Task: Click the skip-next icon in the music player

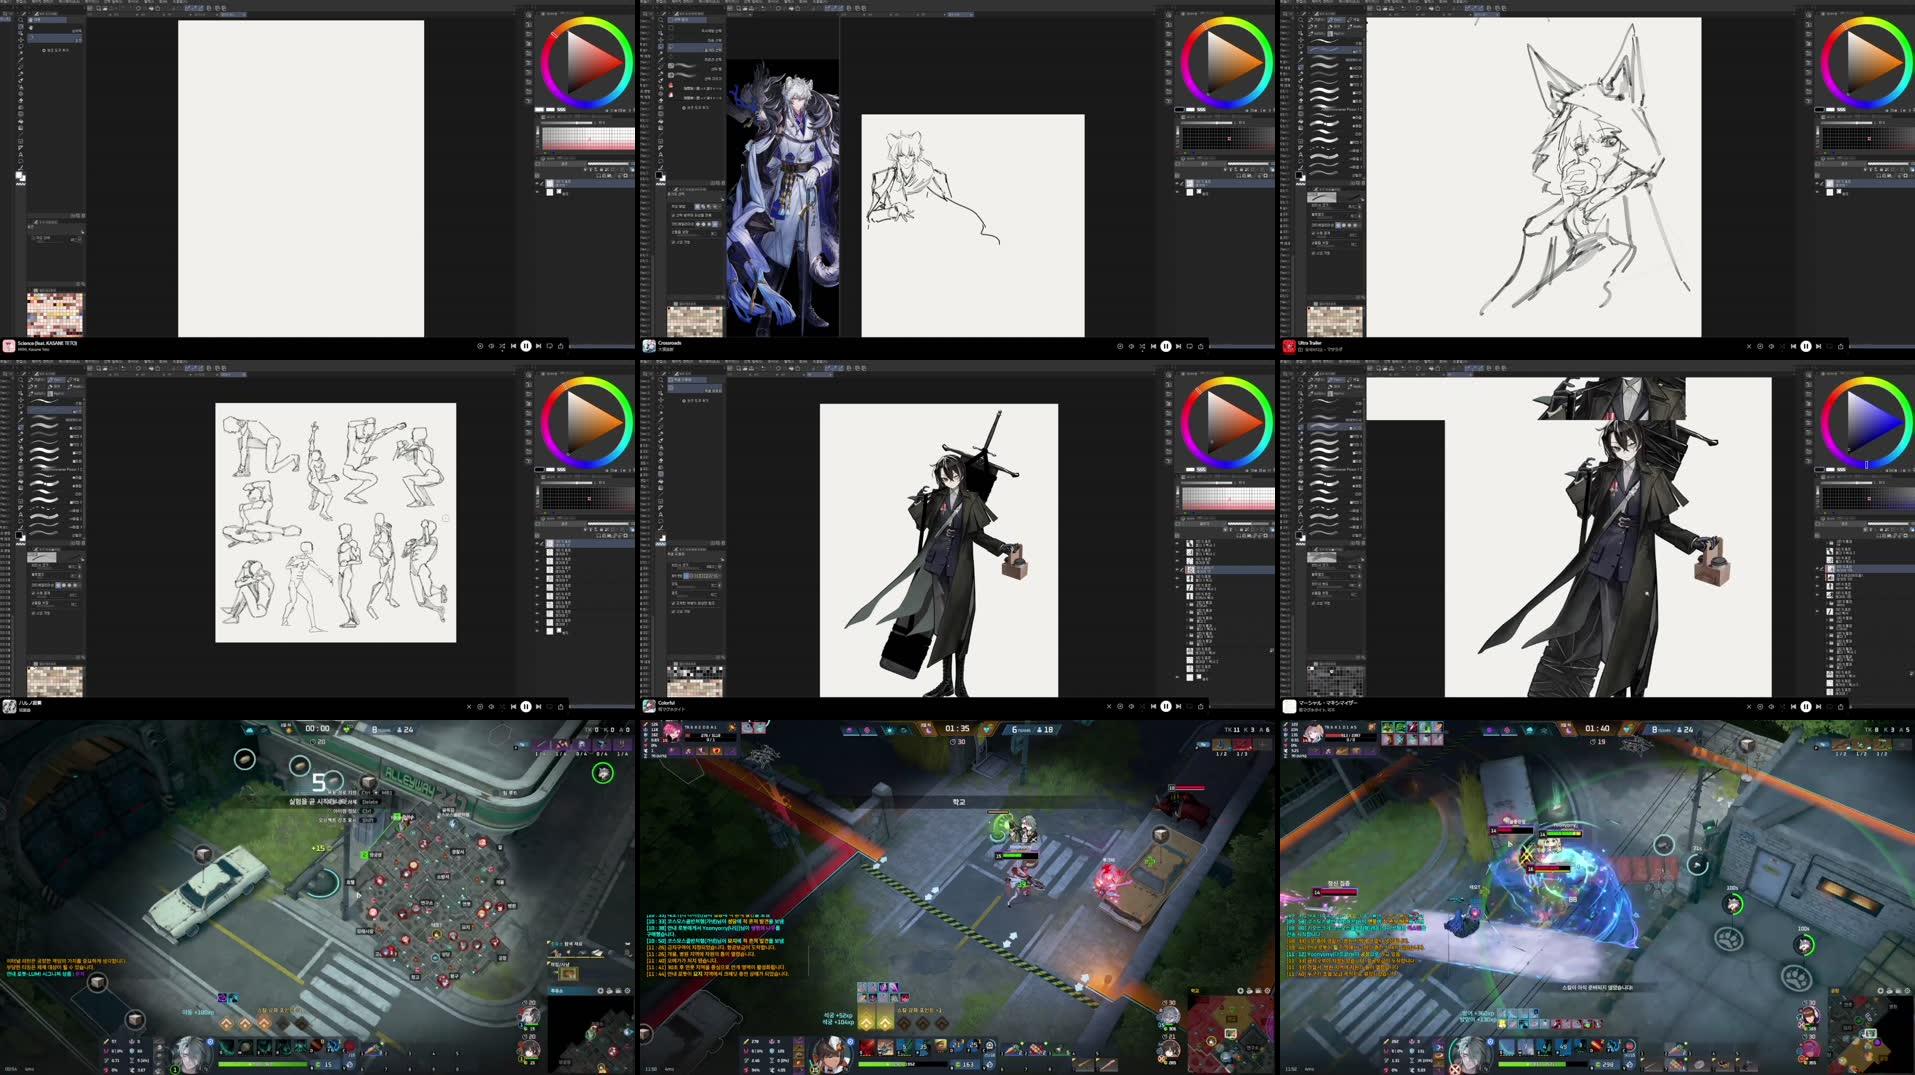Action: (x=539, y=346)
